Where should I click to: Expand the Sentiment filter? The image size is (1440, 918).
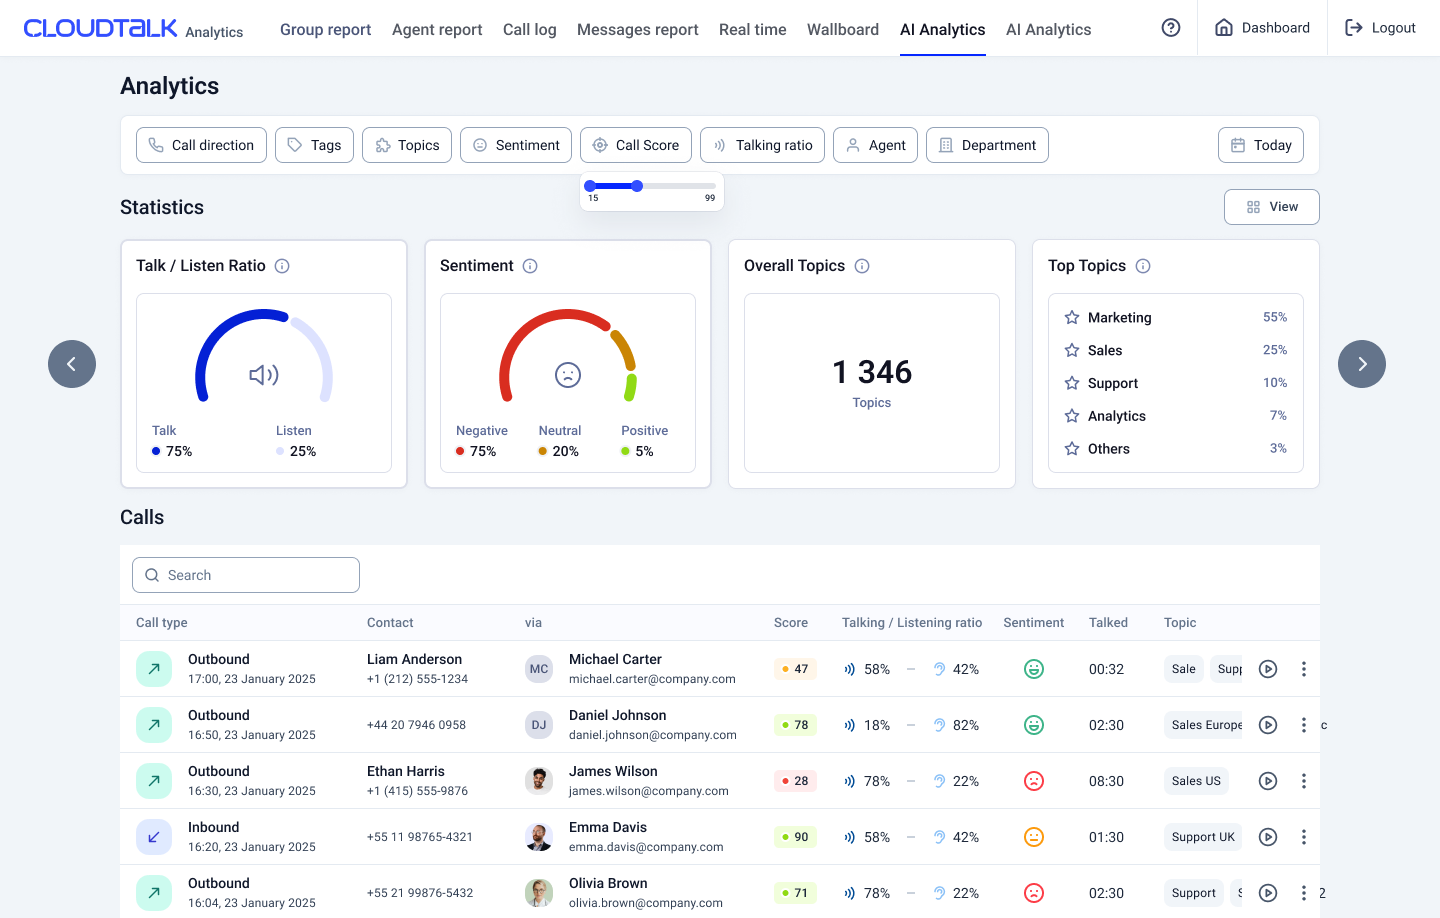click(516, 145)
